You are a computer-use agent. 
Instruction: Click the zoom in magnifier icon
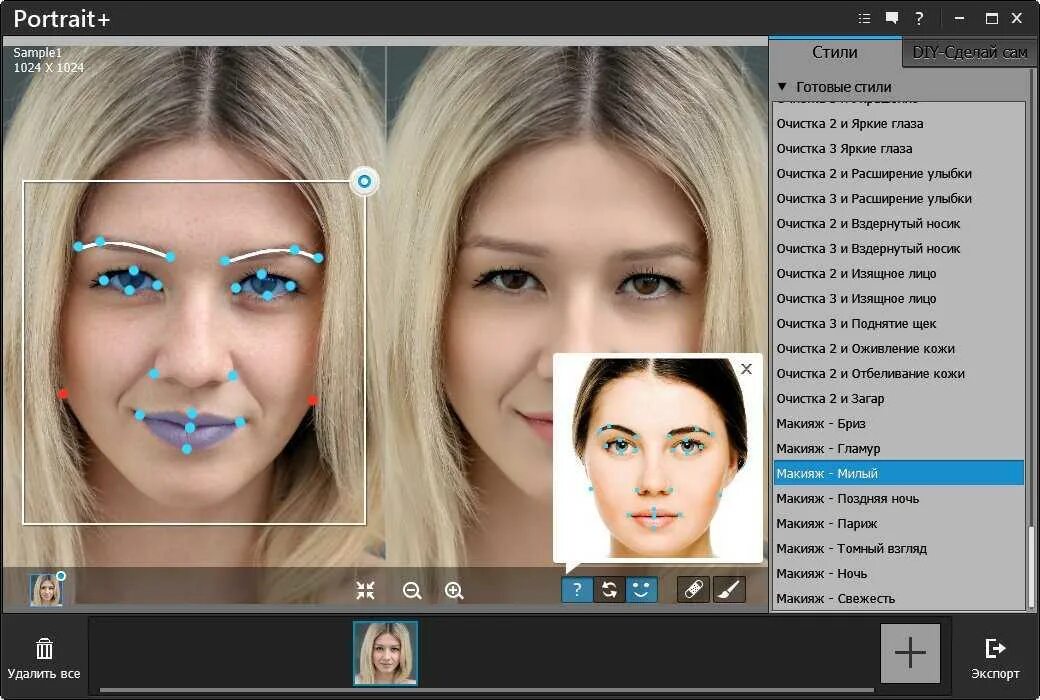[x=454, y=590]
